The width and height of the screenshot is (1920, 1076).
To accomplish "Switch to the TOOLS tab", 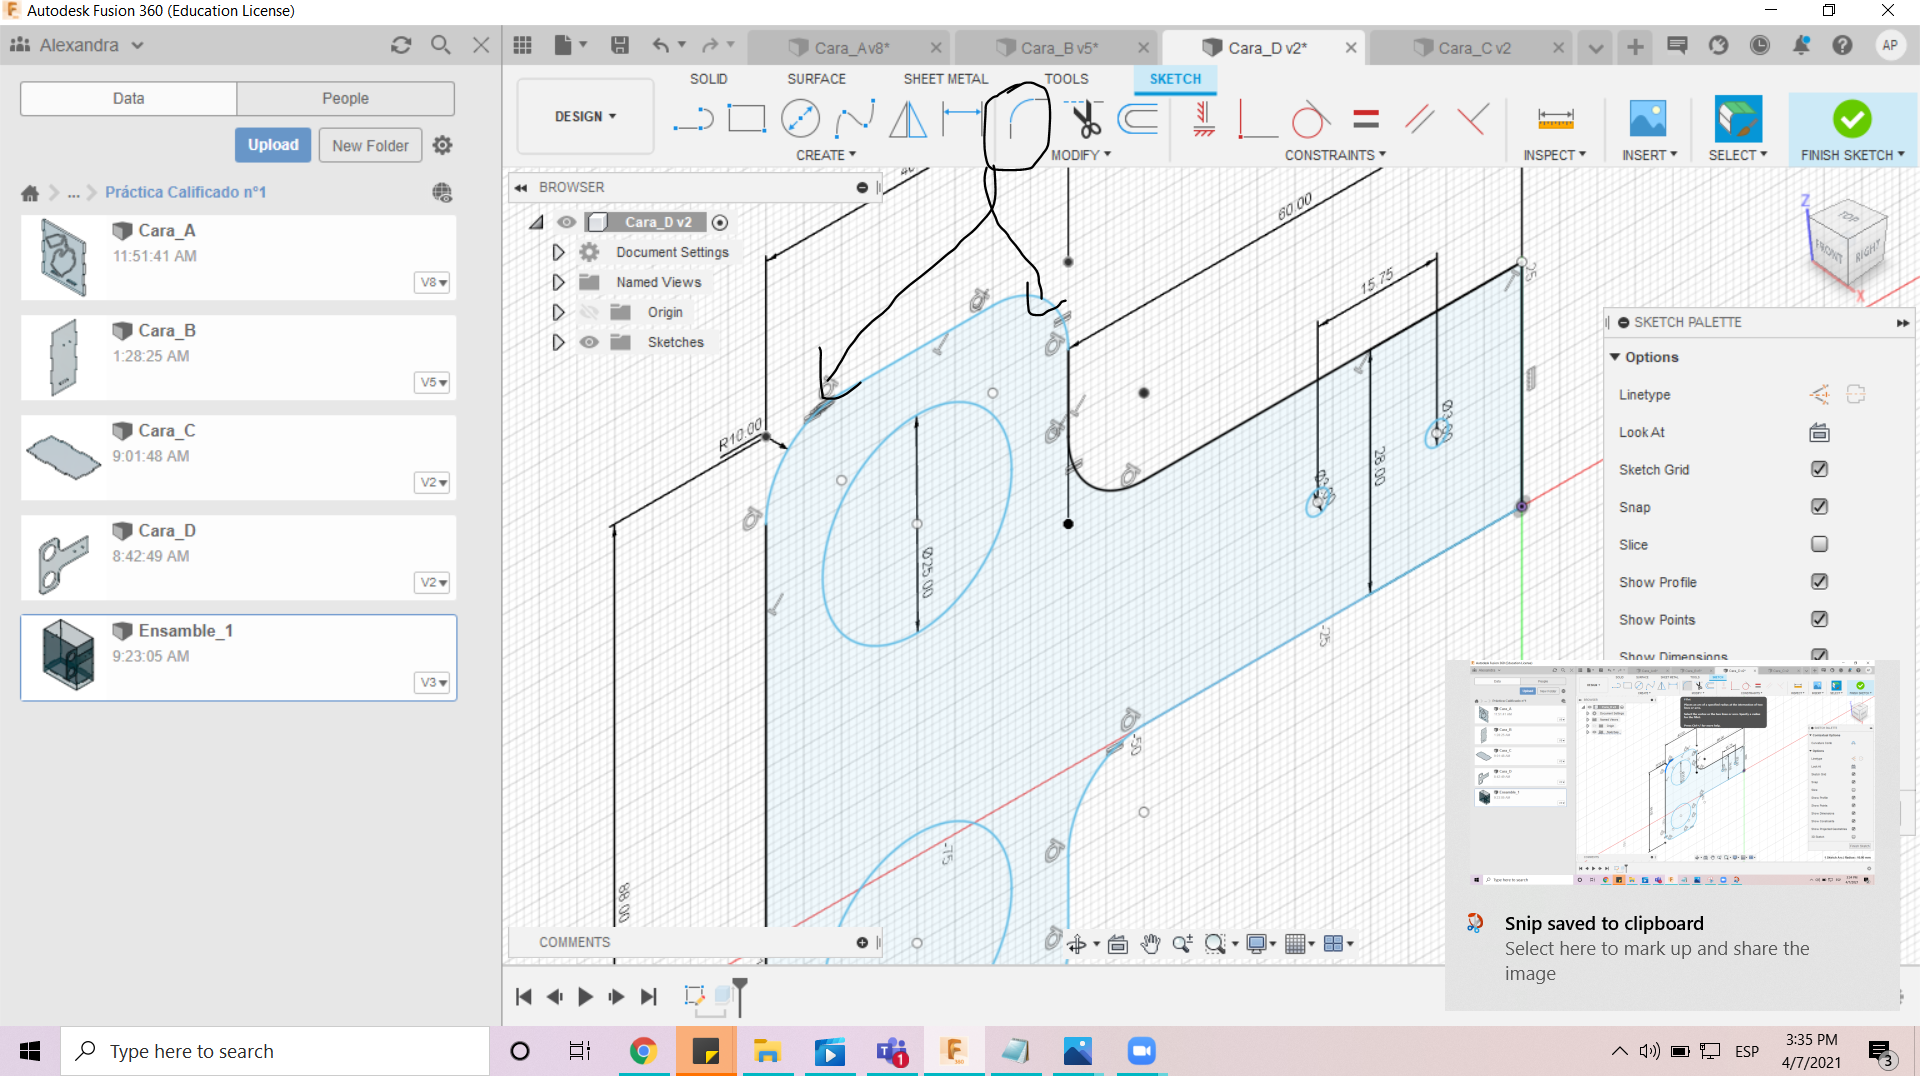I will 1066,79.
